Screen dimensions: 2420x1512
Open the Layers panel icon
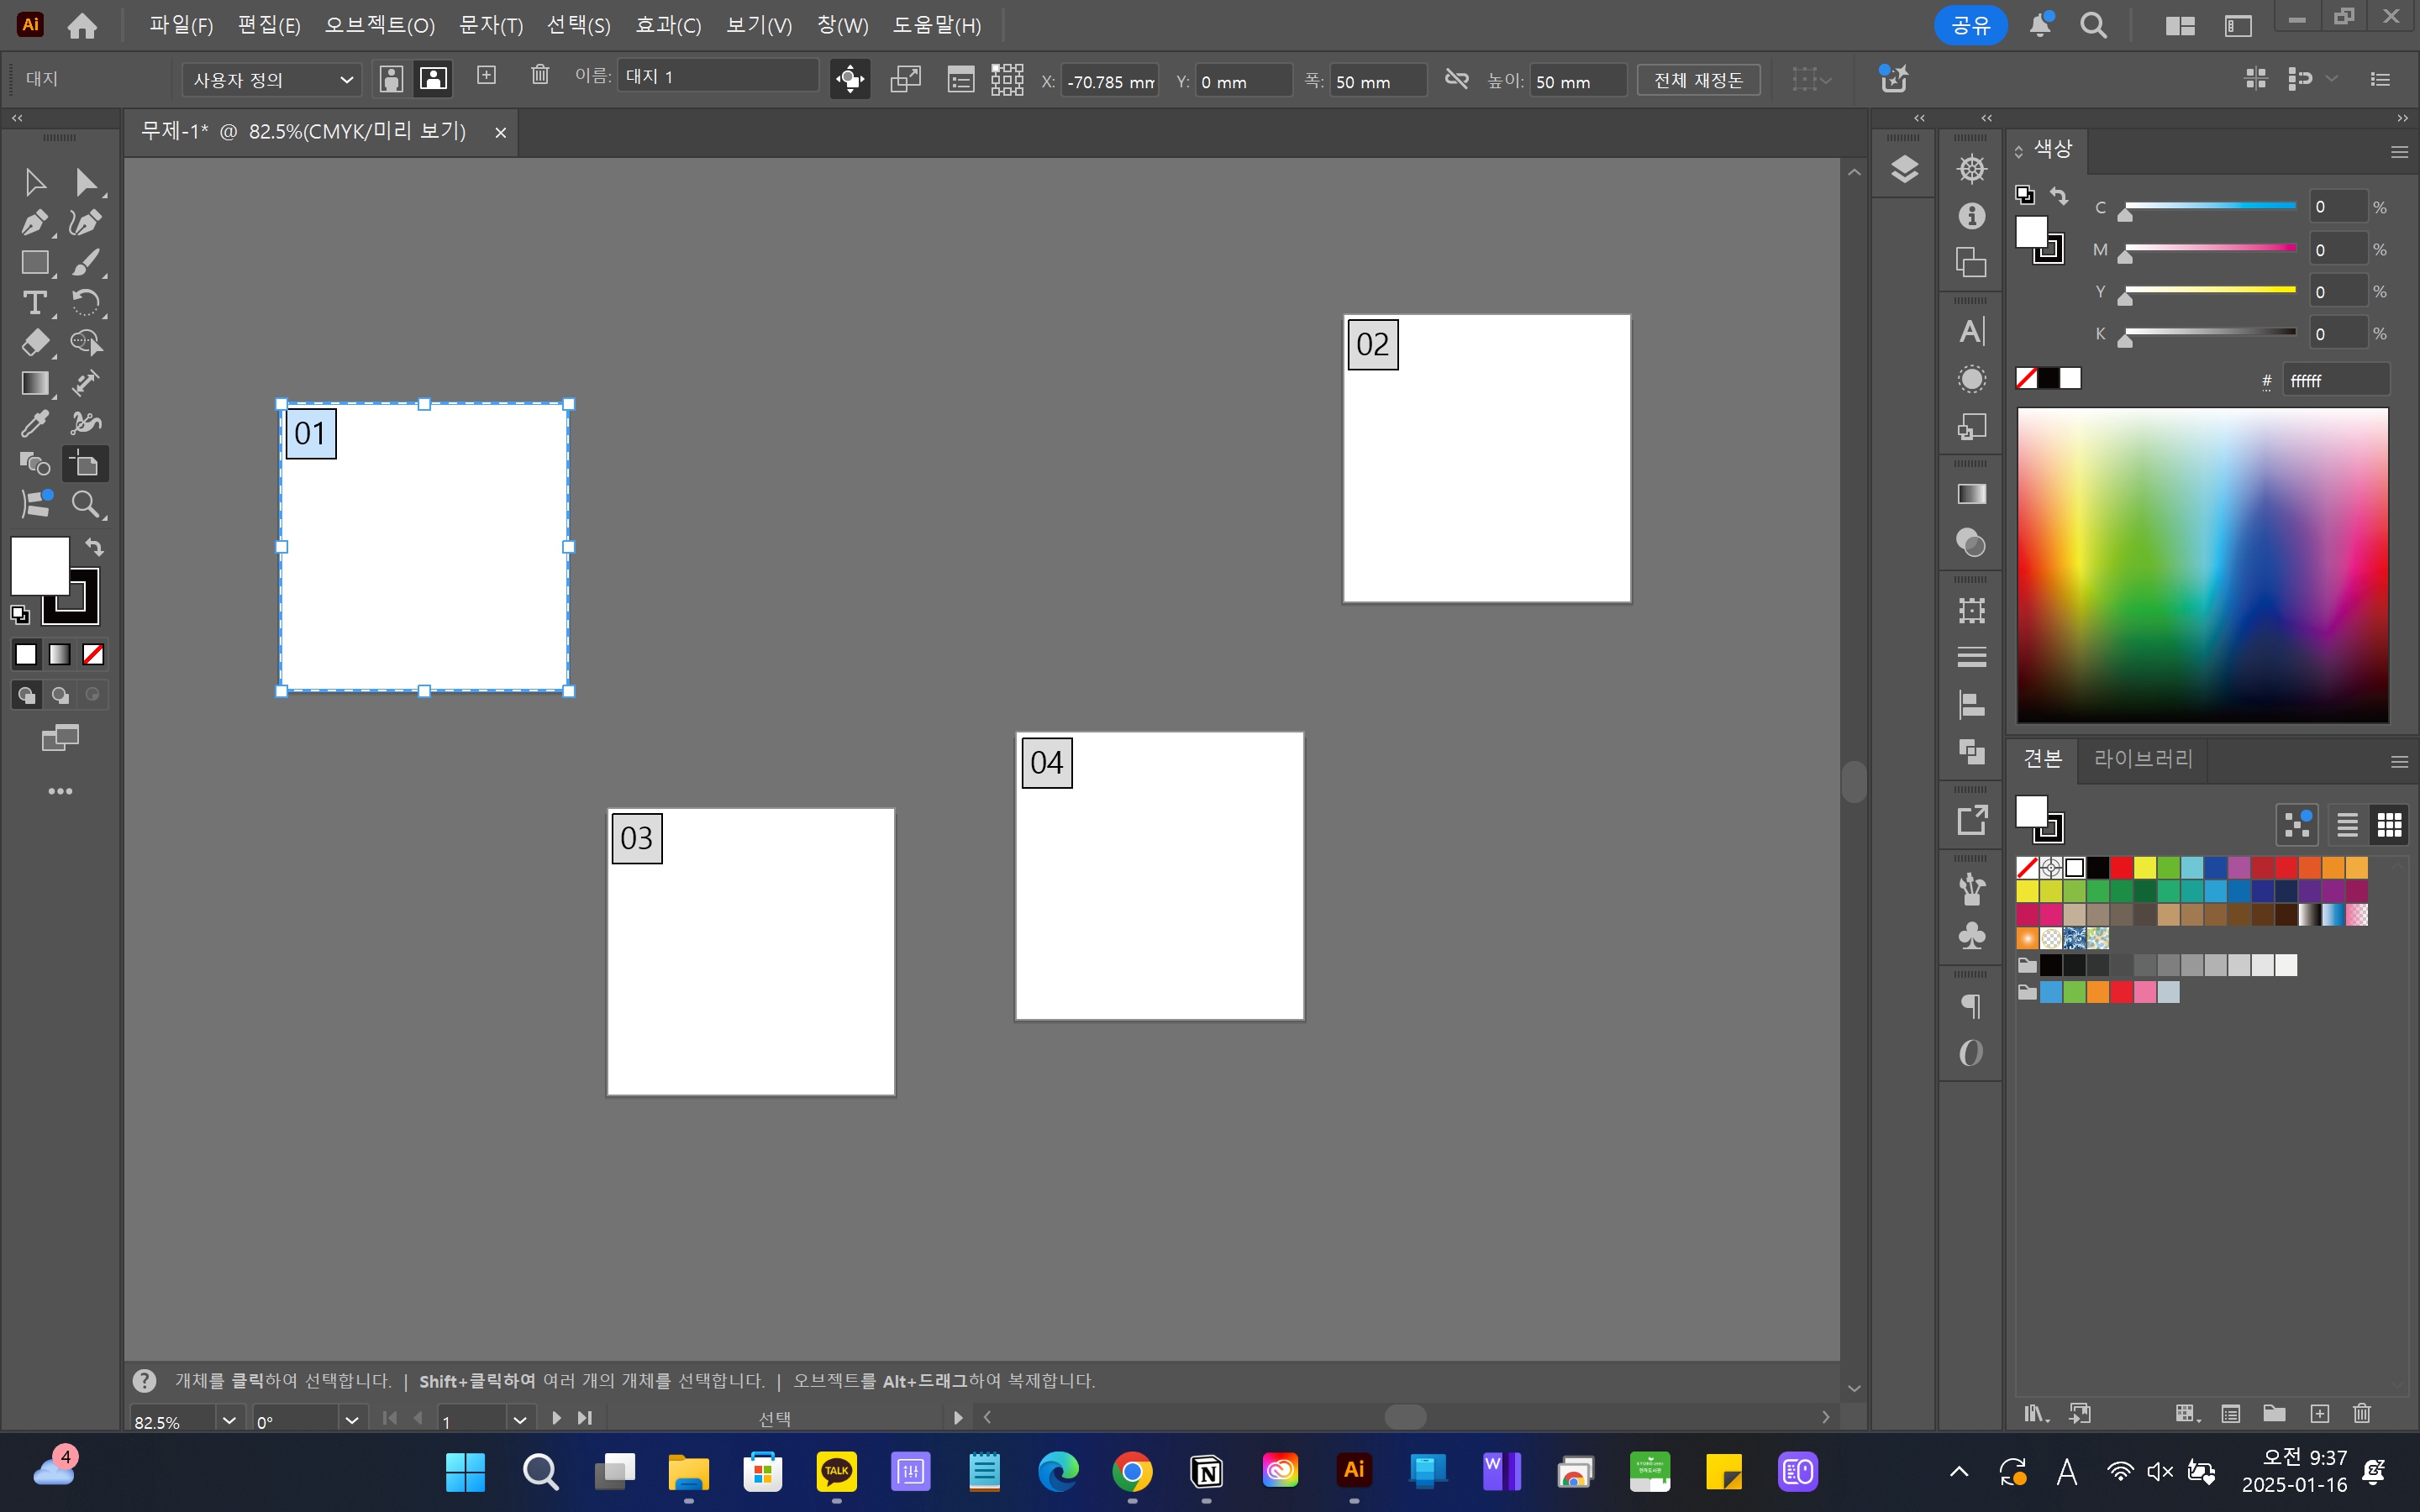(1904, 169)
